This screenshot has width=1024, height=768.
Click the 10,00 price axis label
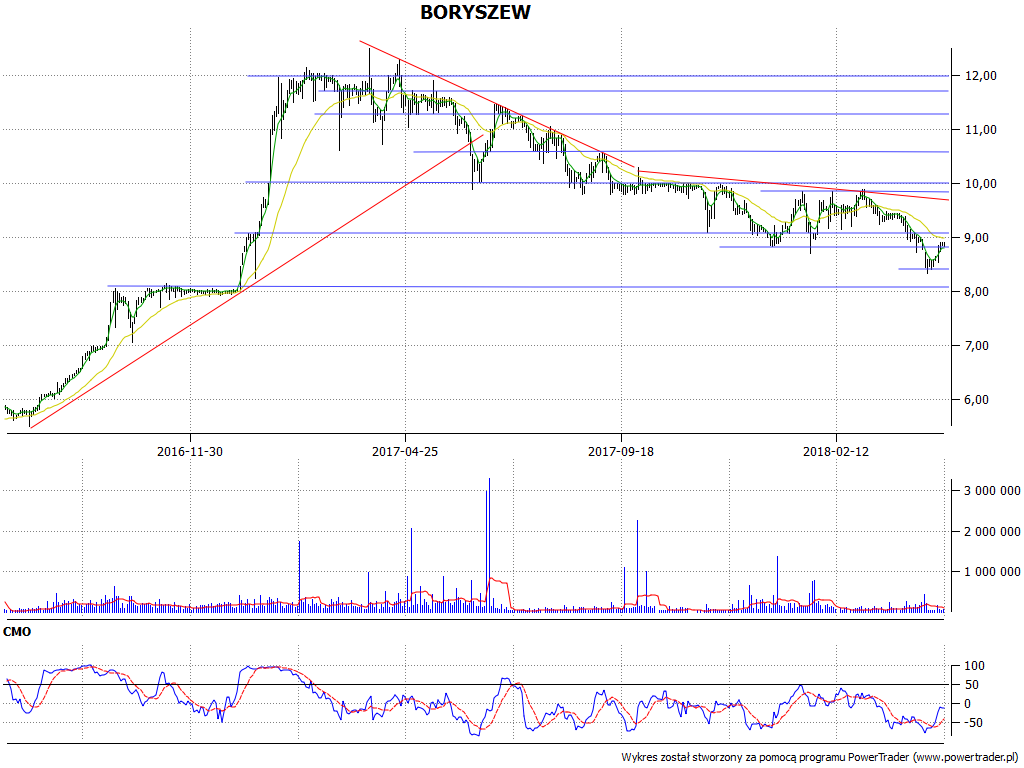pyautogui.click(x=981, y=184)
